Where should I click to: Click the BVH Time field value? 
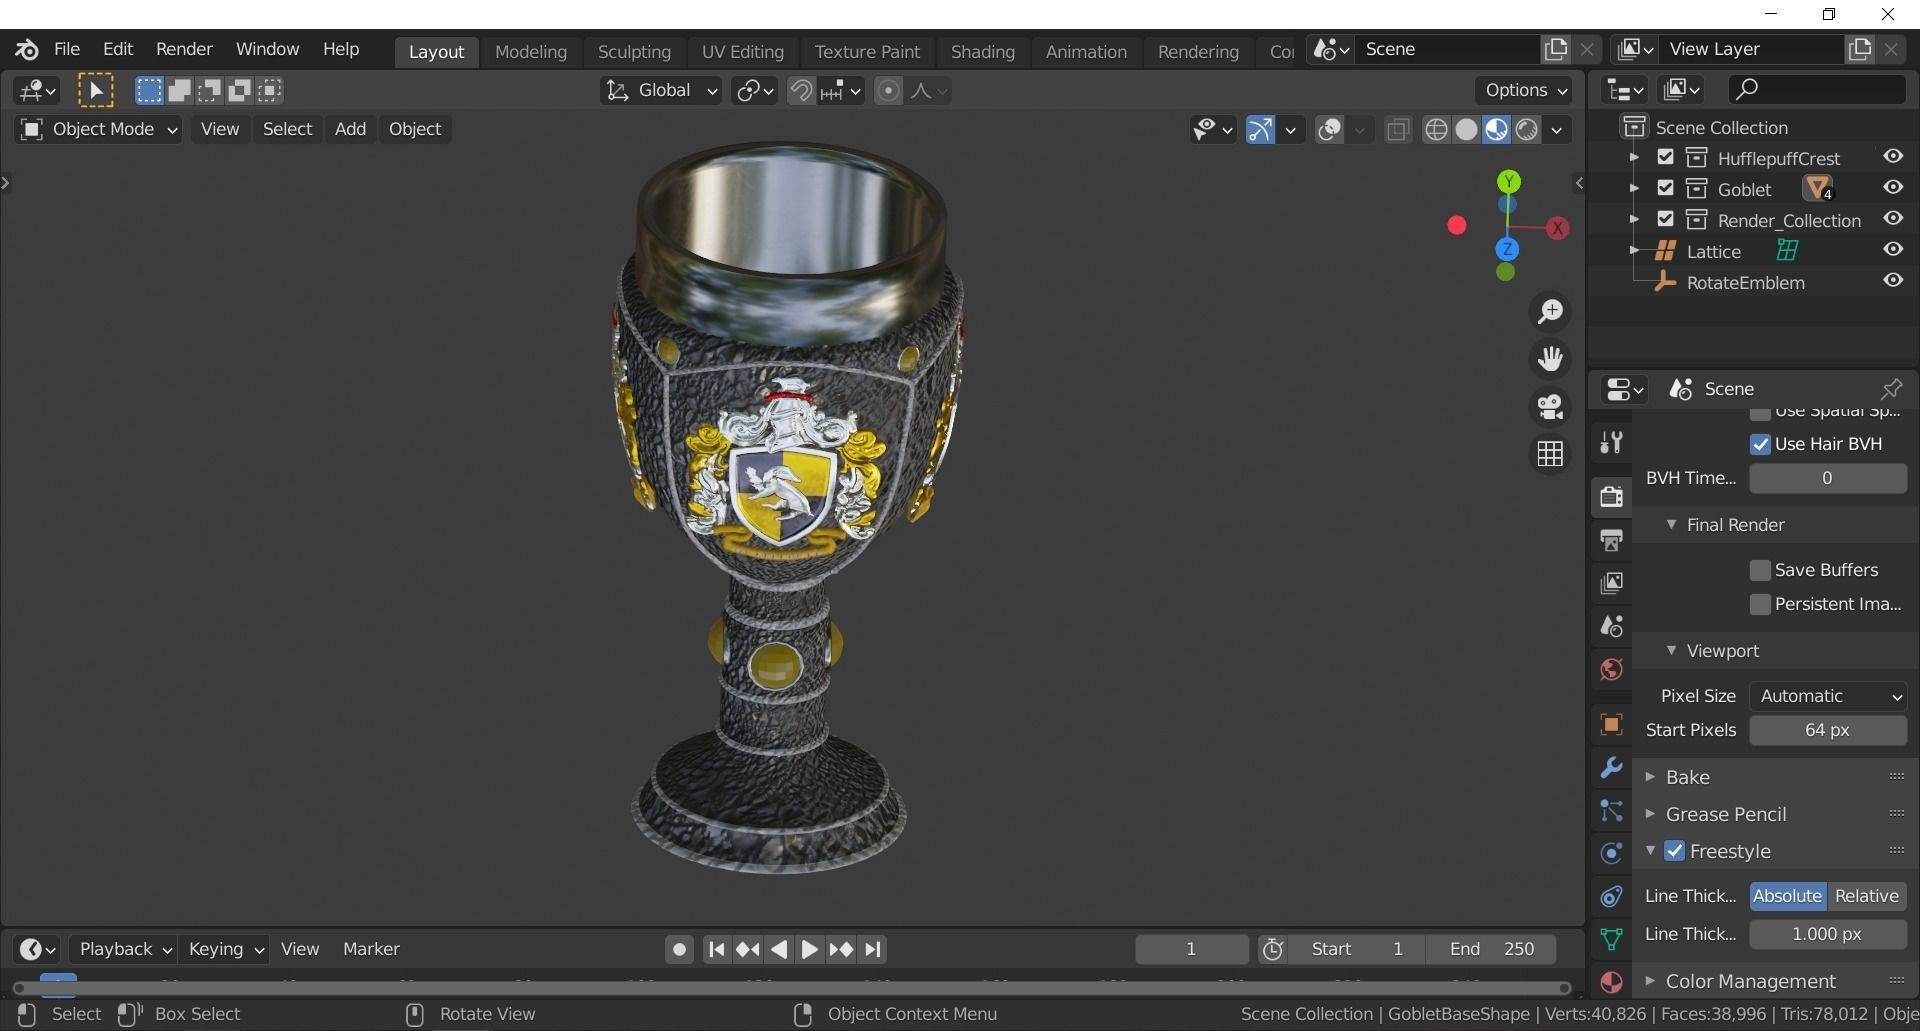coord(1828,478)
